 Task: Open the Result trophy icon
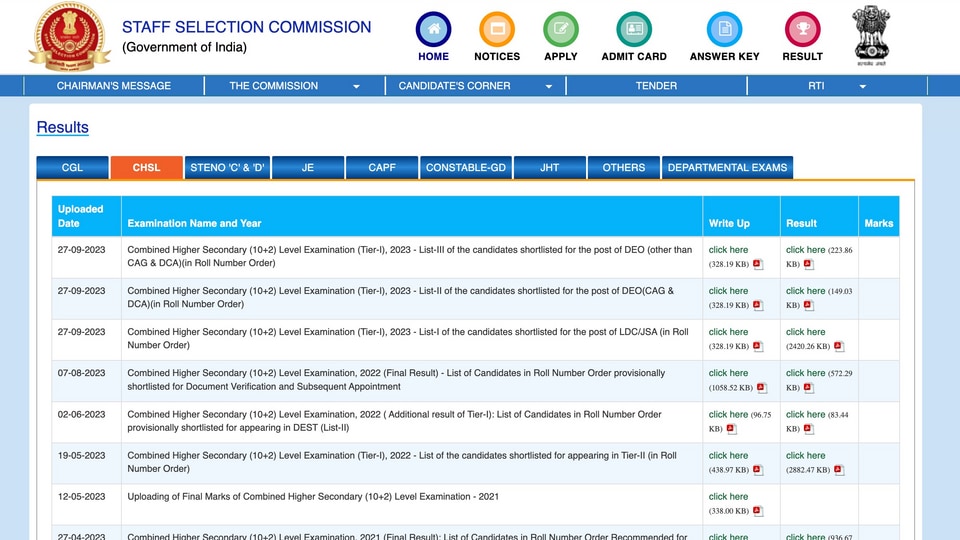(x=802, y=29)
